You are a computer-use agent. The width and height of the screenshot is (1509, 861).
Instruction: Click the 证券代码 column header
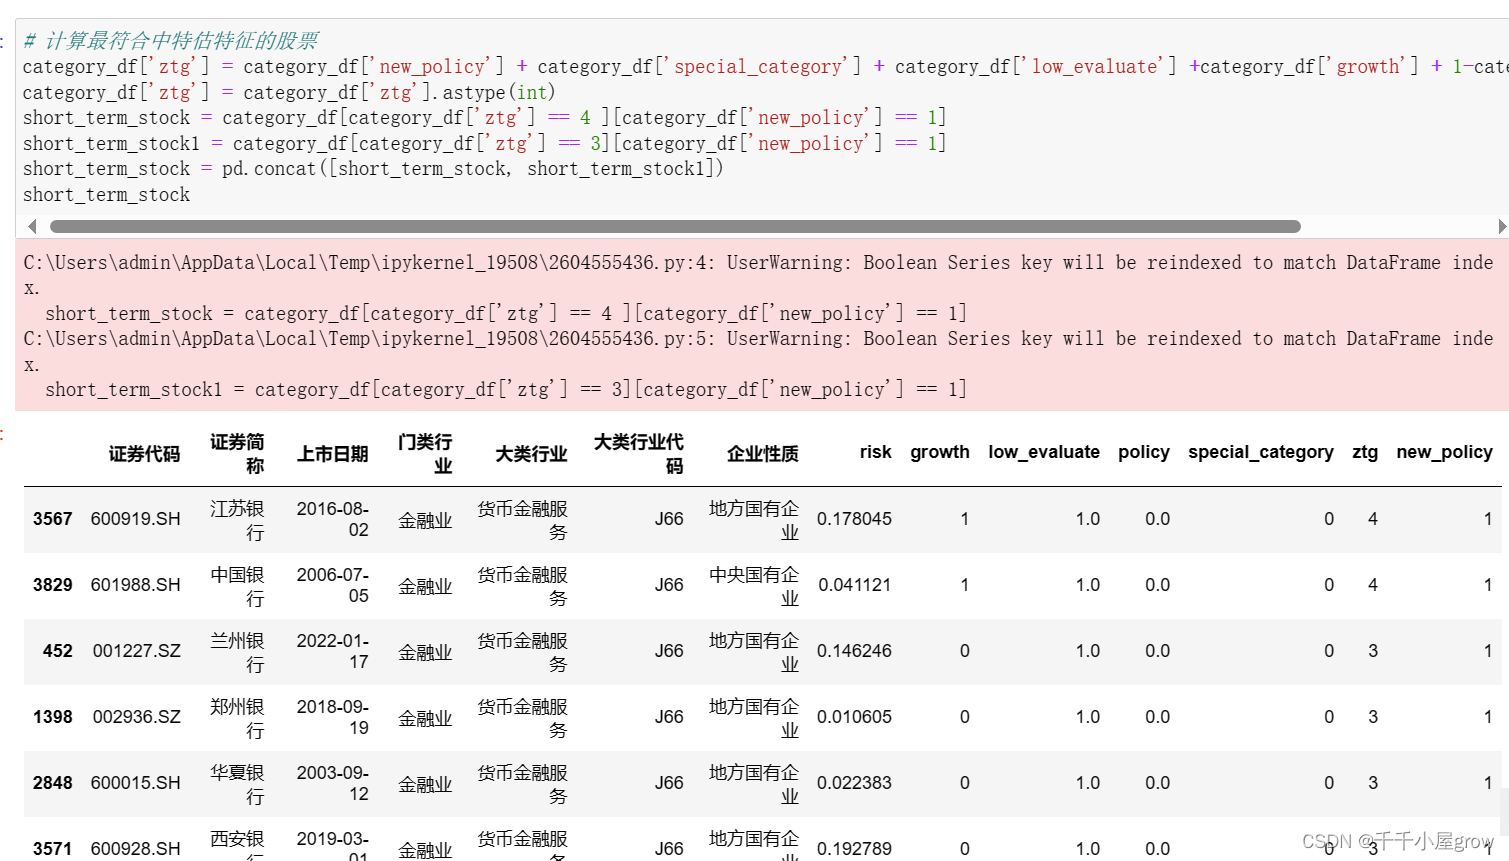(x=144, y=454)
